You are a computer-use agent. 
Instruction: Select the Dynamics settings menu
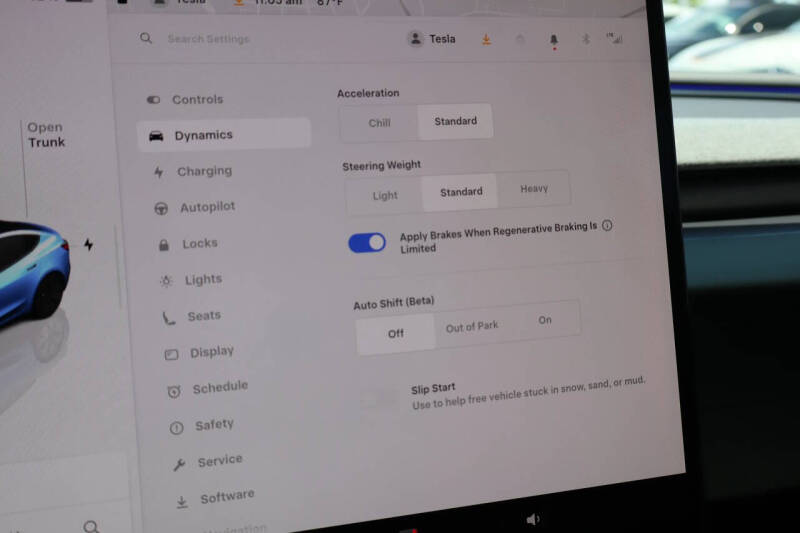click(x=223, y=135)
